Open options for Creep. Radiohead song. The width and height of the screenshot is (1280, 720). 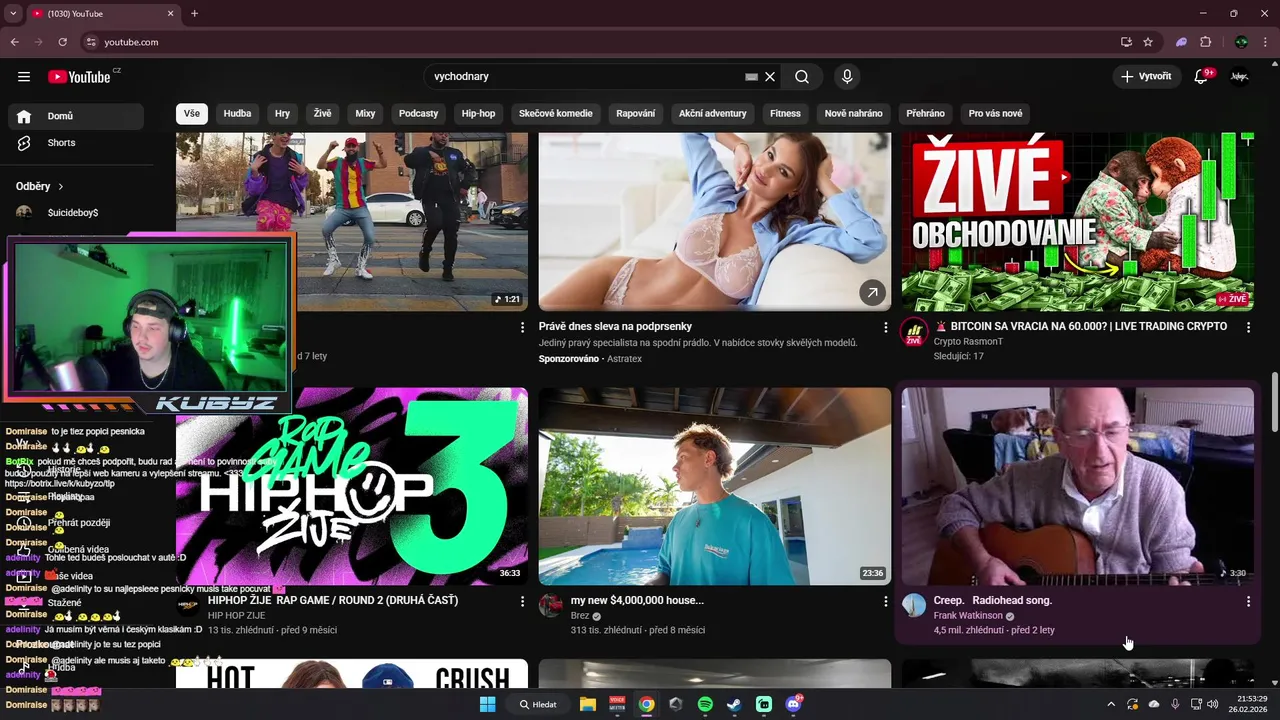pyautogui.click(x=1248, y=601)
